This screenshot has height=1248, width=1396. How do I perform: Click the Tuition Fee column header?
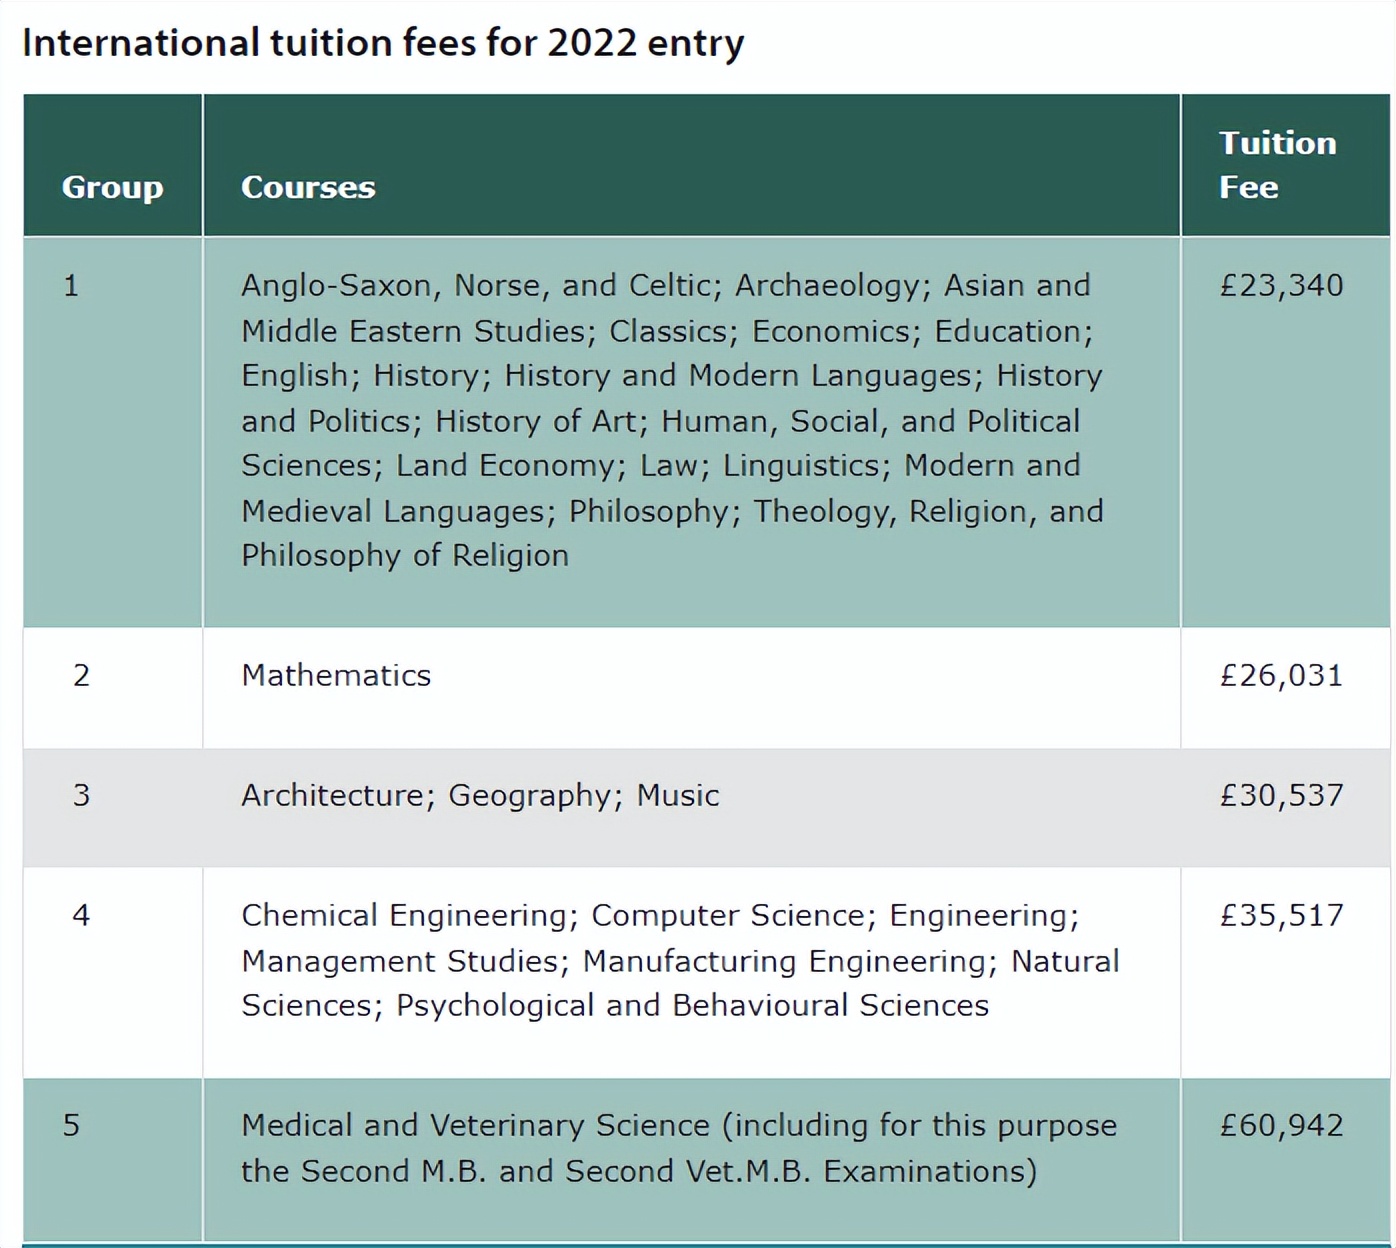point(1277,165)
